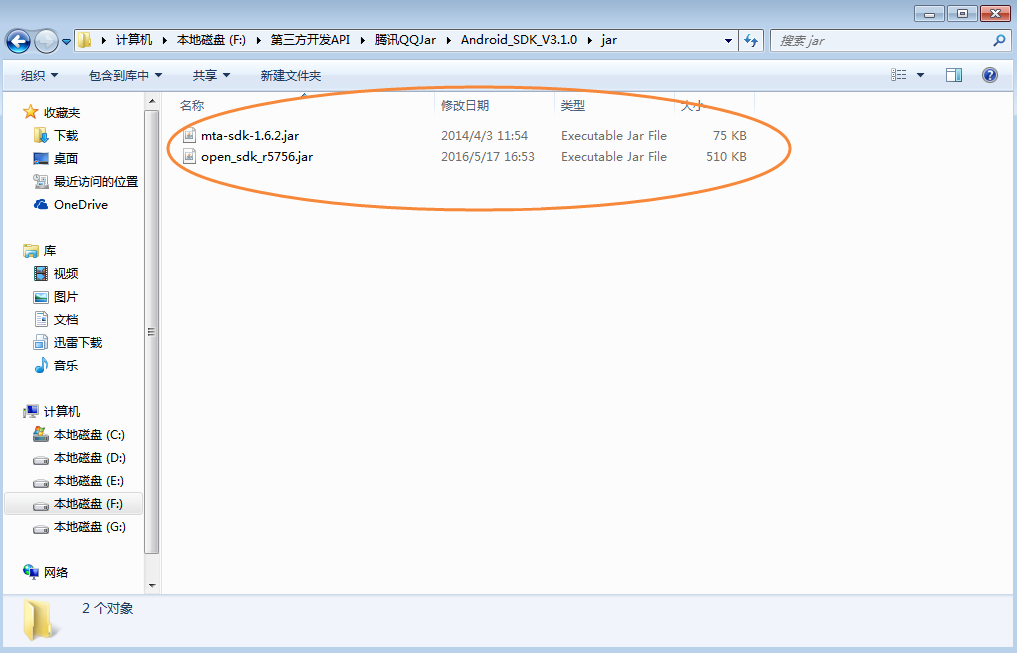Select file open_sdk_r5756.jar
This screenshot has width=1017, height=653.
coord(257,156)
